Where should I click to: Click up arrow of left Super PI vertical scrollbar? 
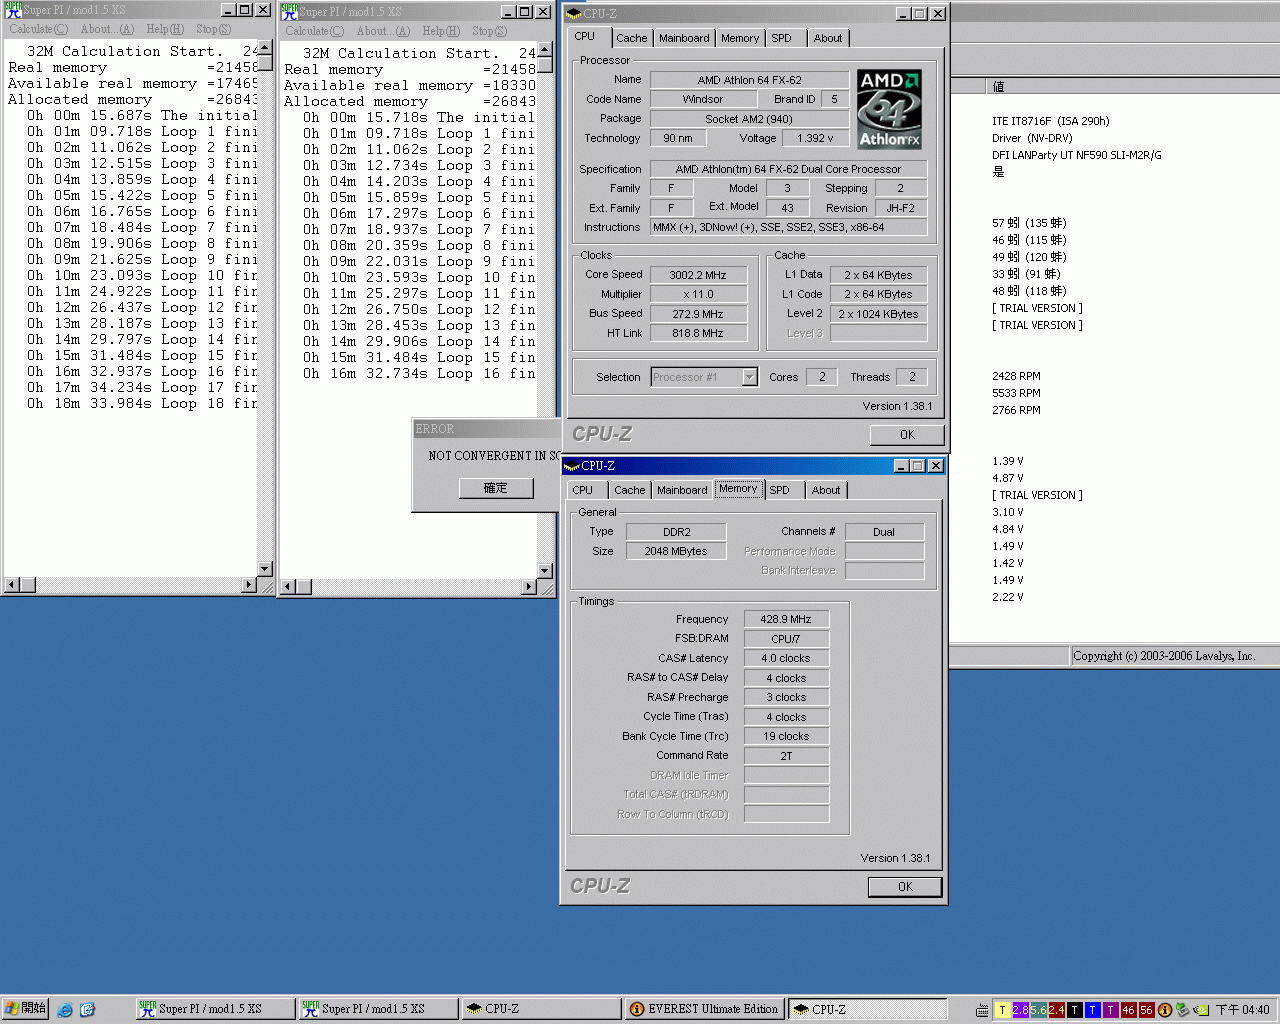pos(265,48)
